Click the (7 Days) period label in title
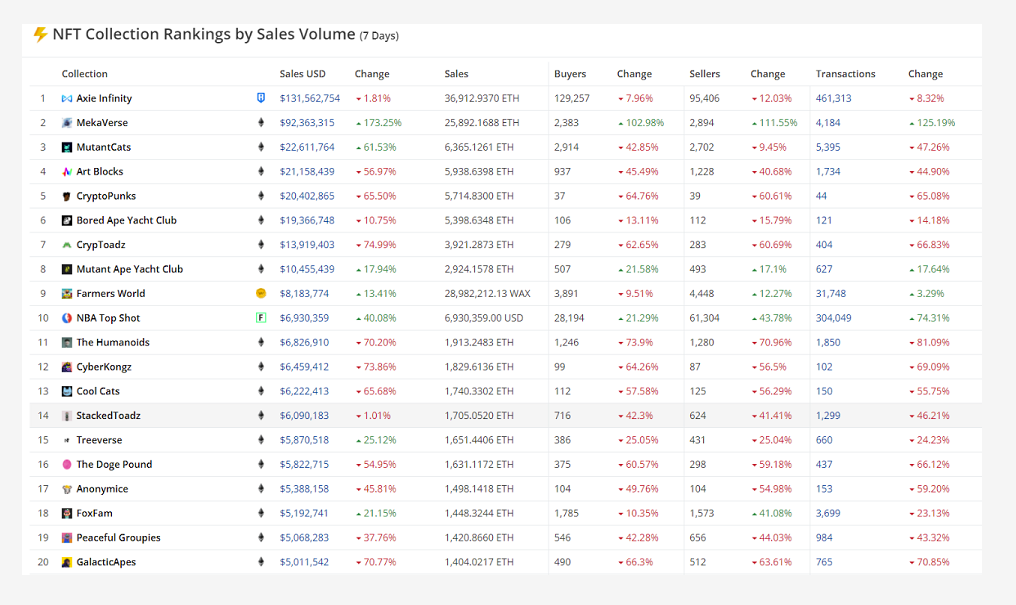The image size is (1016, 605). click(380, 36)
